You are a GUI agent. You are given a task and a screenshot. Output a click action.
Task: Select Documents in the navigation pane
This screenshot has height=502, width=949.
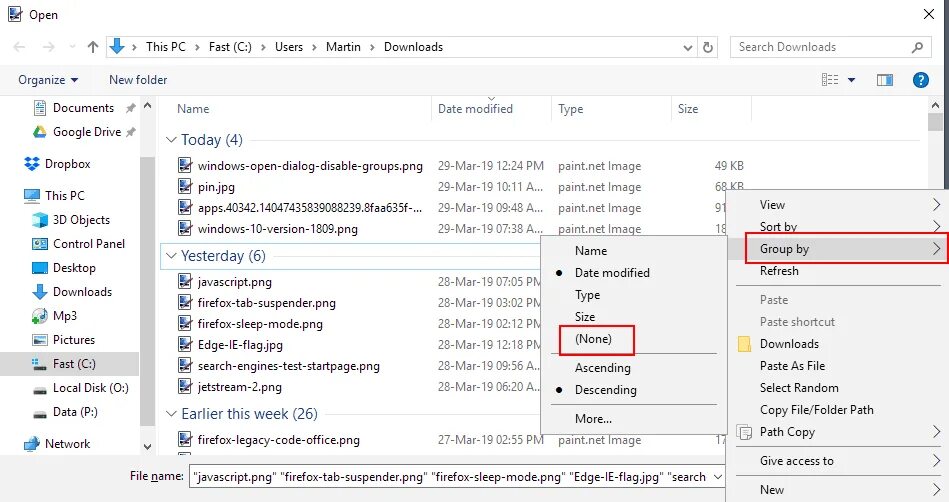tap(84, 108)
